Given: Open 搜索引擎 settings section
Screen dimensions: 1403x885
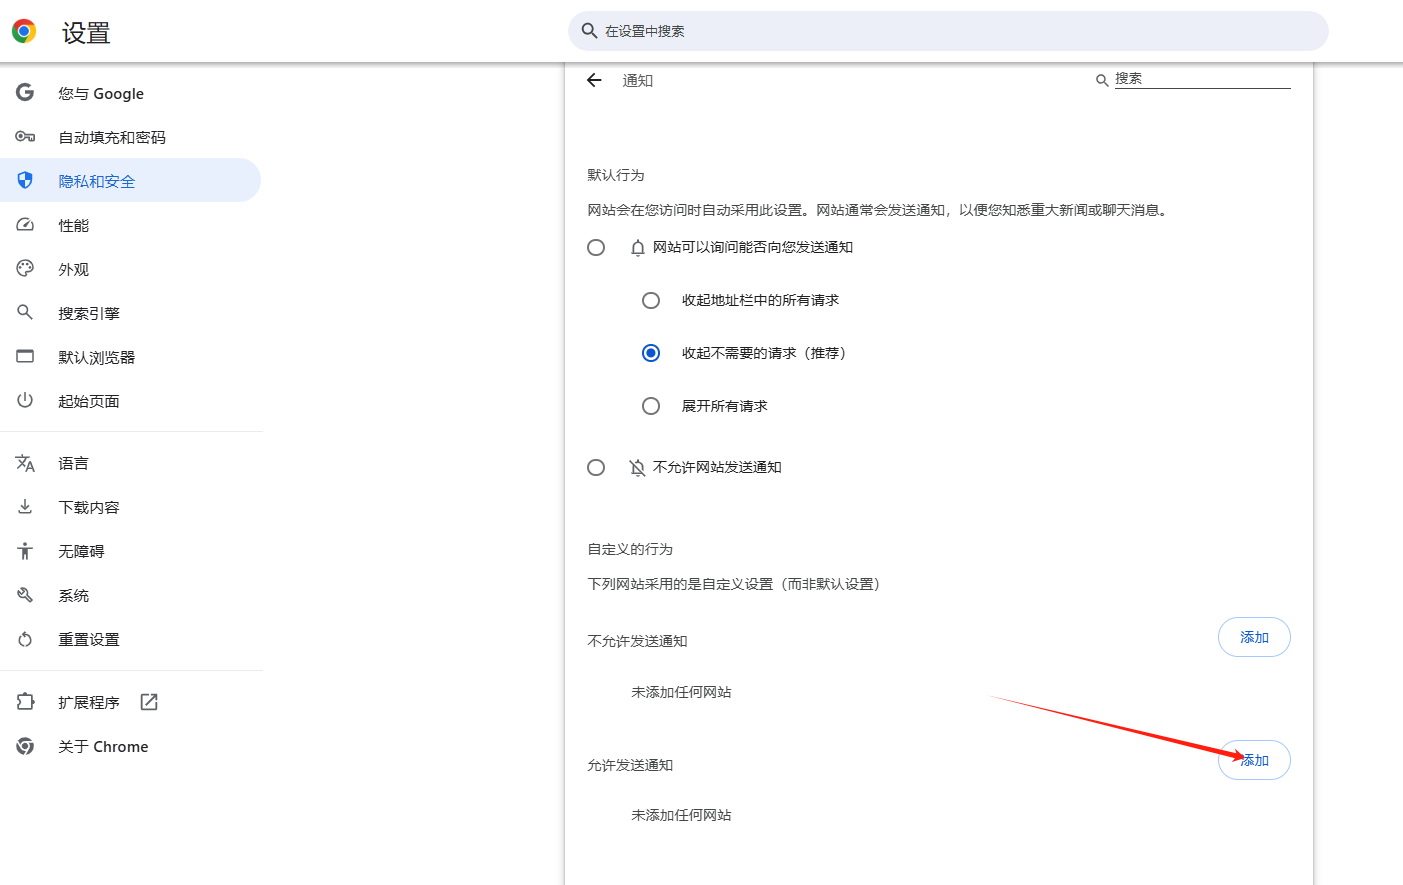Looking at the screenshot, I should coord(130,313).
